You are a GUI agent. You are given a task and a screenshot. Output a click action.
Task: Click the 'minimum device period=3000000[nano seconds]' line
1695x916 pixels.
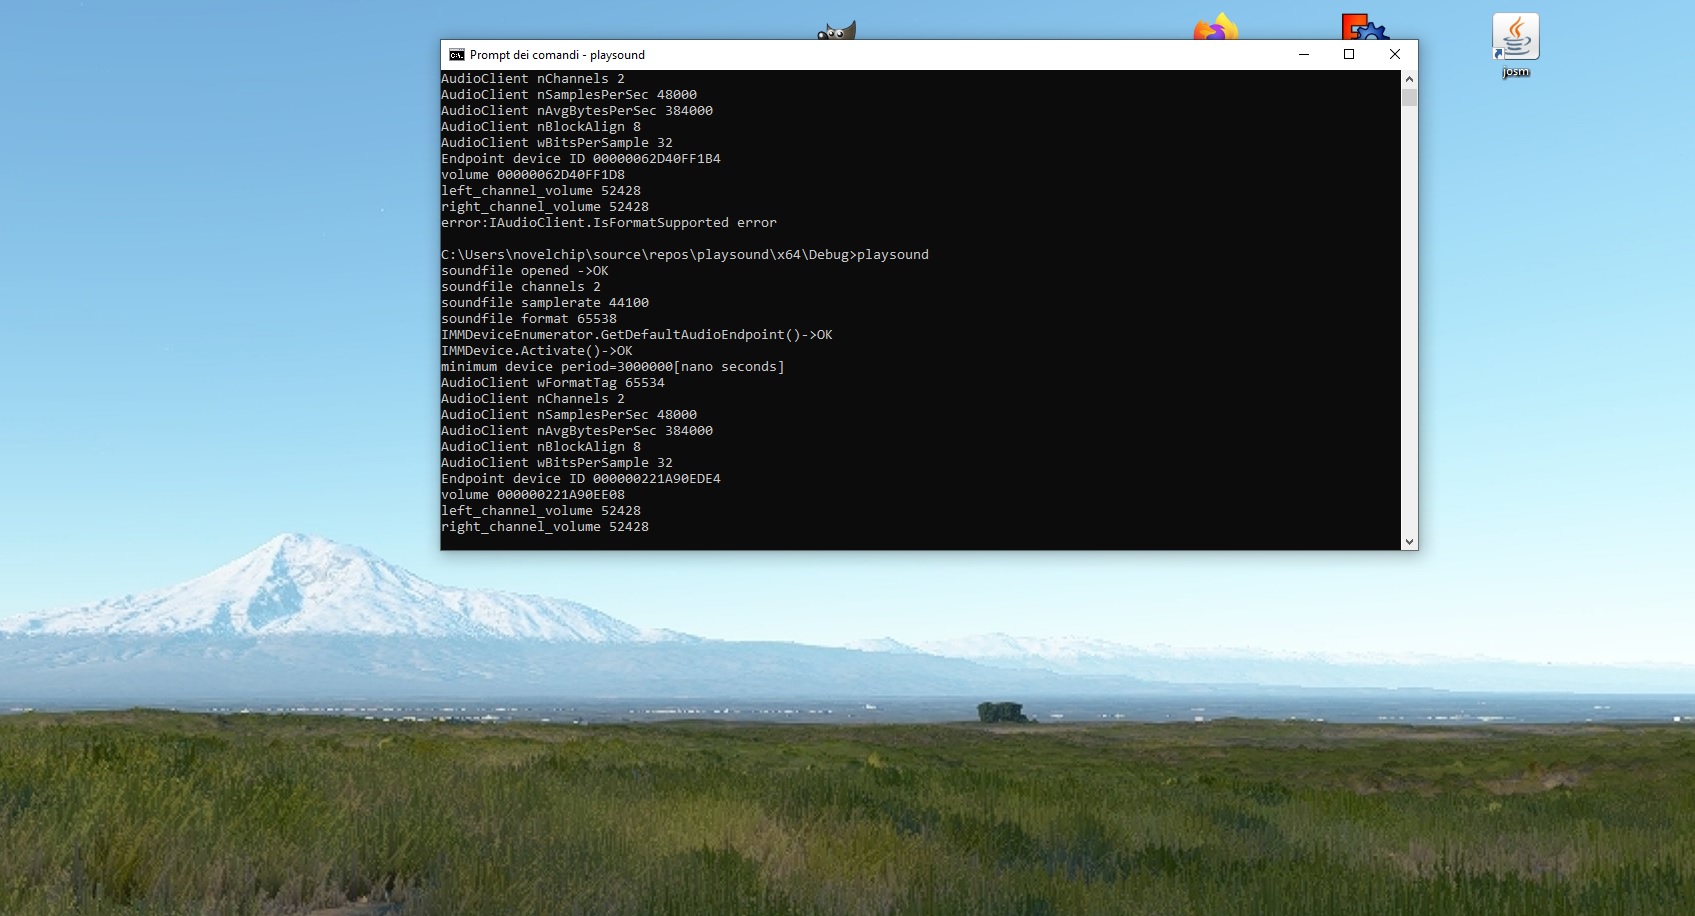(x=613, y=367)
